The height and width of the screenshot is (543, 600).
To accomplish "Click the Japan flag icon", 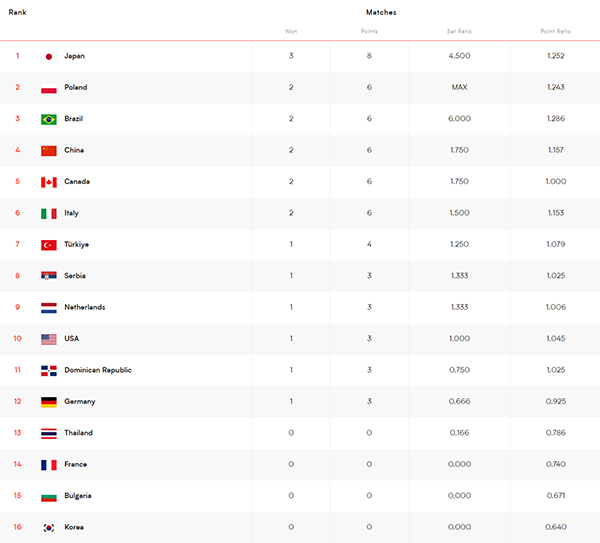I will tap(49, 56).
